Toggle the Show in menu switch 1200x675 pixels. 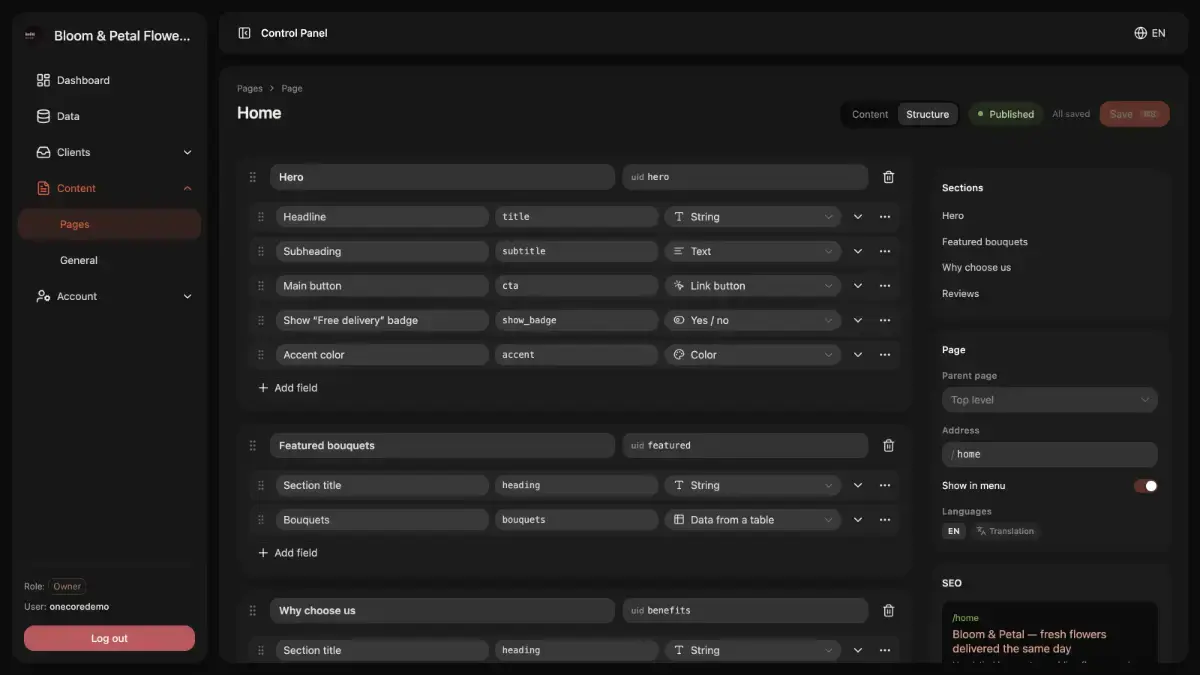point(1146,486)
